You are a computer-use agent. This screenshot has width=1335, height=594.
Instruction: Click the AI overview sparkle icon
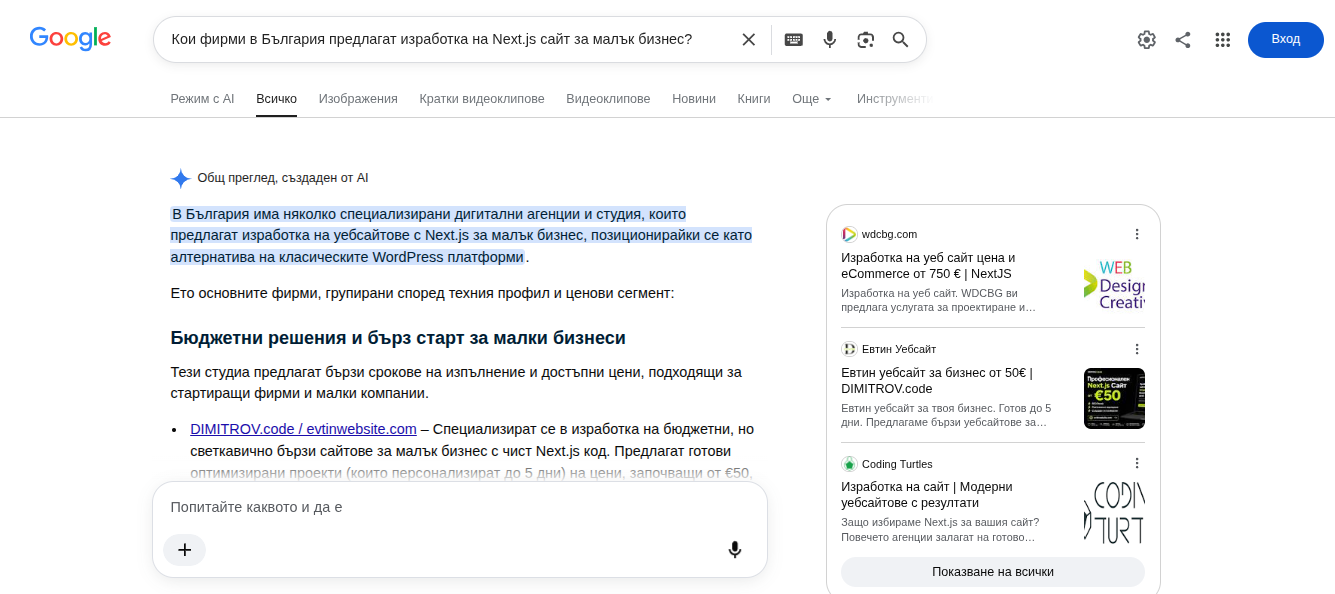pos(180,179)
